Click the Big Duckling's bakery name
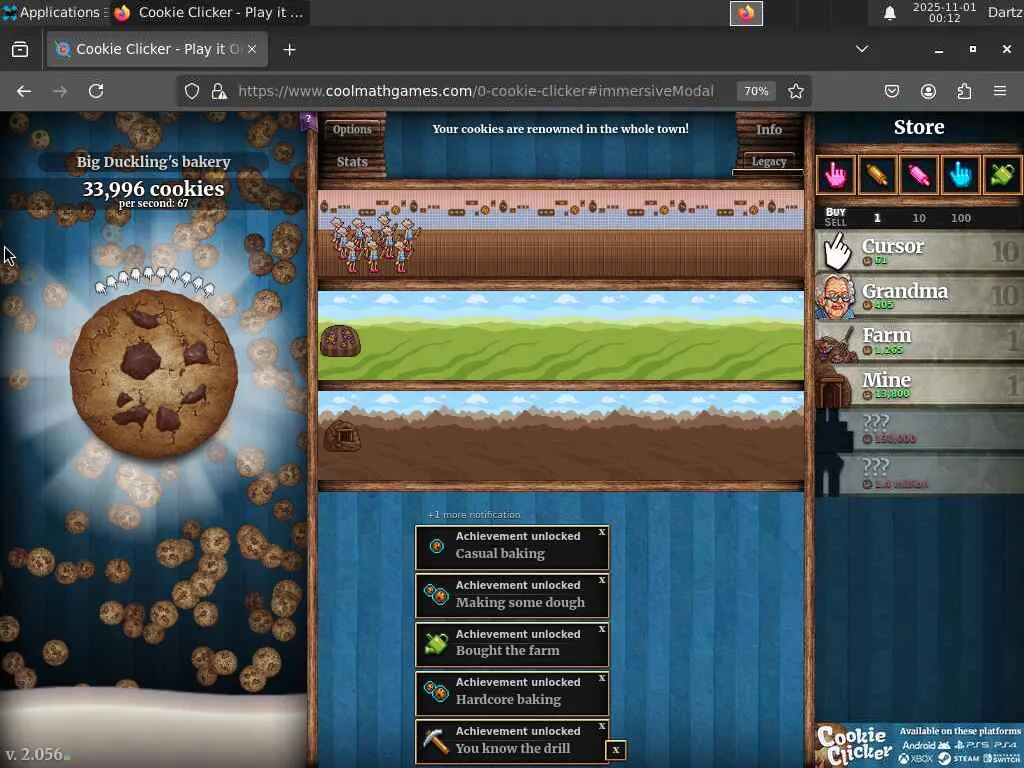1024x768 pixels. coord(153,161)
